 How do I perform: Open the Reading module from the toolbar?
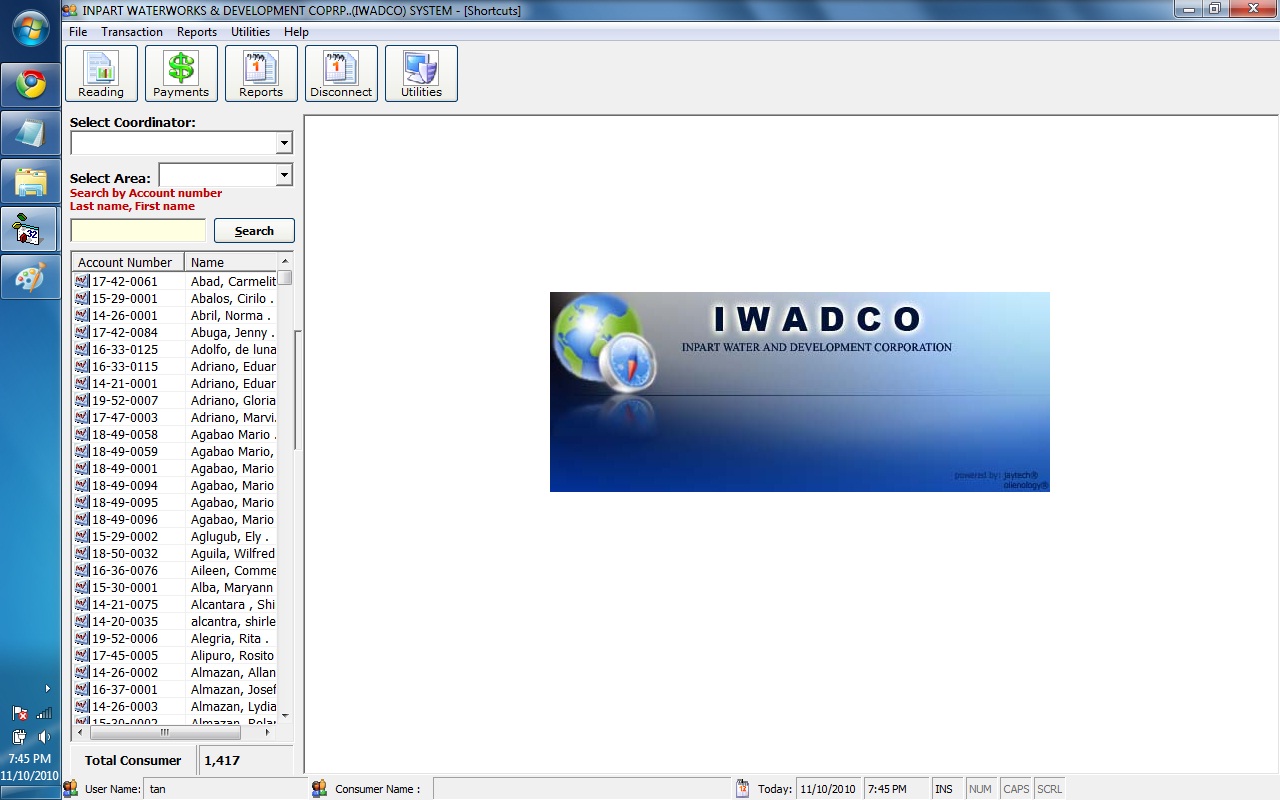[100, 73]
